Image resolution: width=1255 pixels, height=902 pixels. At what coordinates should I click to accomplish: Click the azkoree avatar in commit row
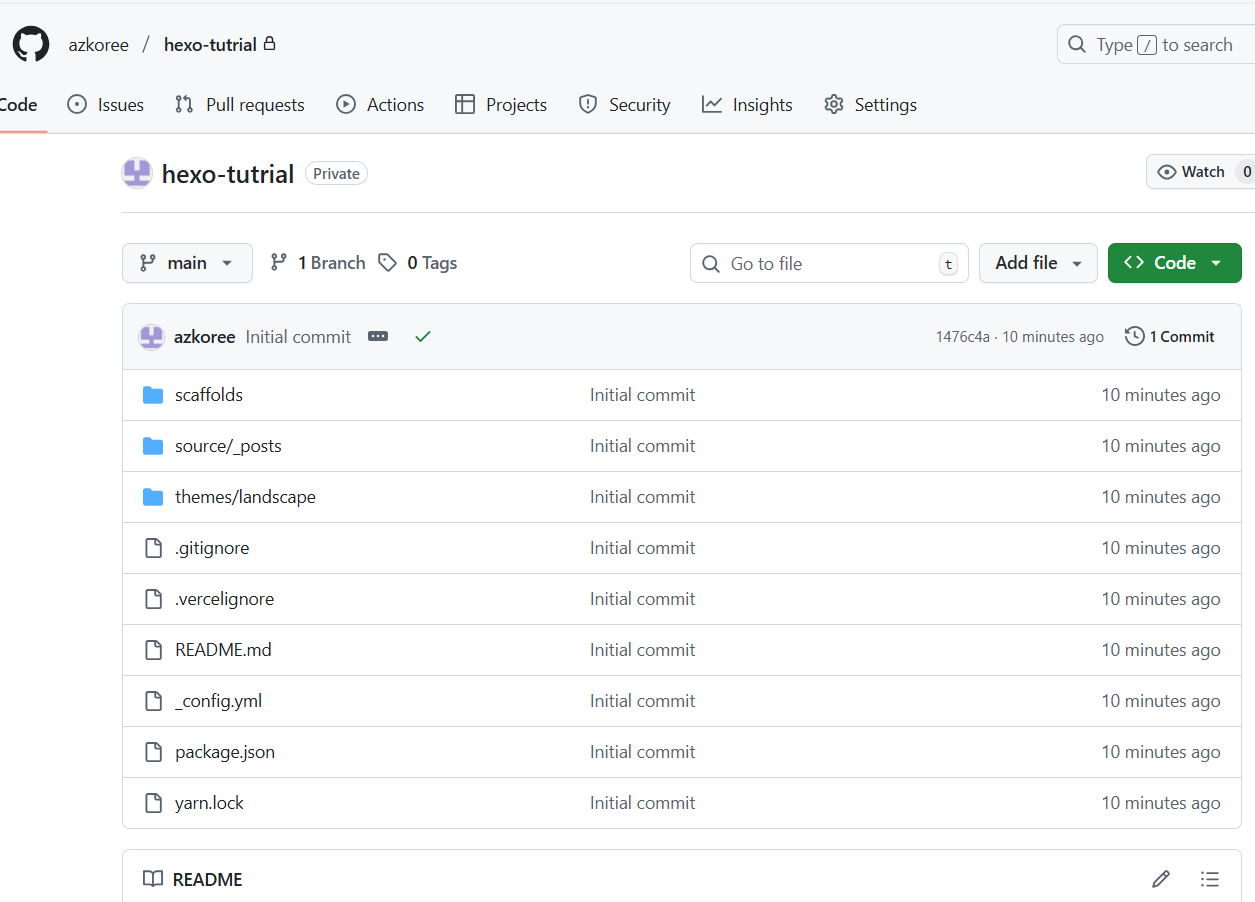pos(151,337)
